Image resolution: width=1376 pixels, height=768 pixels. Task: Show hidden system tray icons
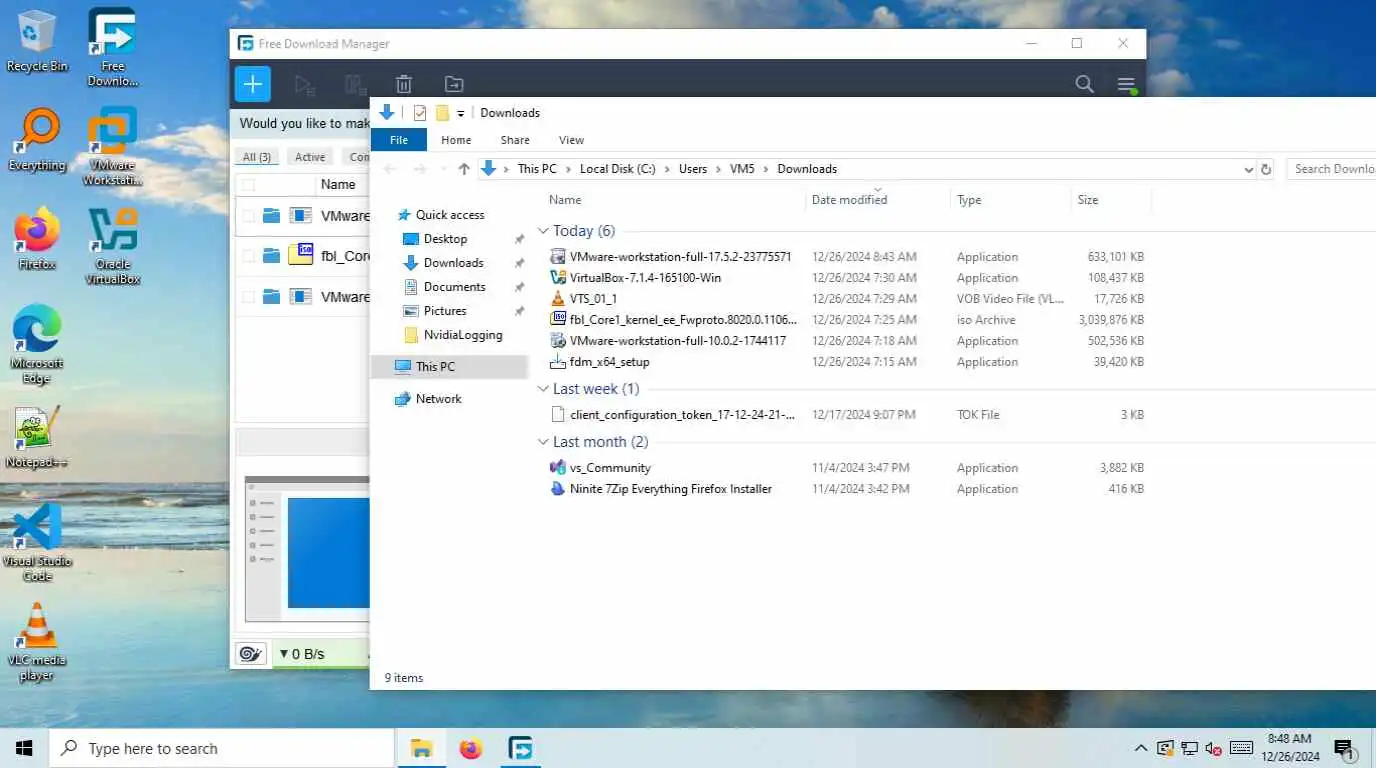[1141, 748]
